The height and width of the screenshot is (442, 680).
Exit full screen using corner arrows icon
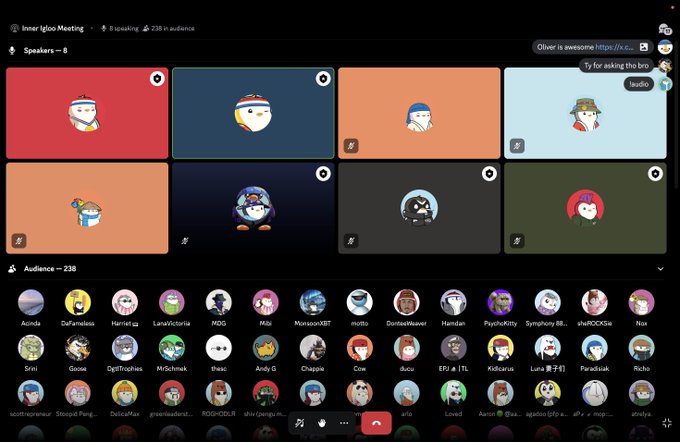667,423
